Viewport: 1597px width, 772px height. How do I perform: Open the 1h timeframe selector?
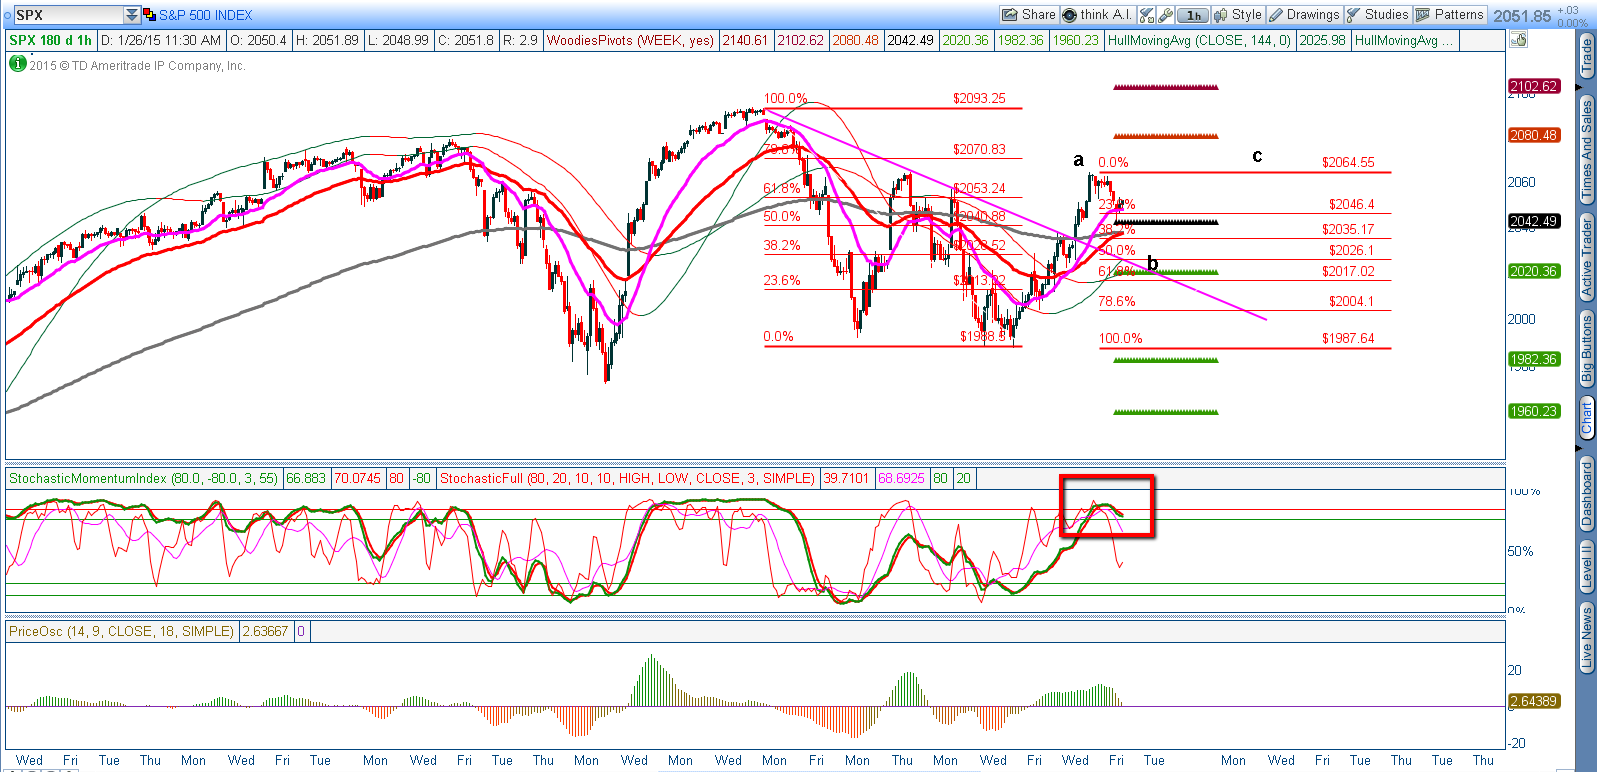point(1193,15)
